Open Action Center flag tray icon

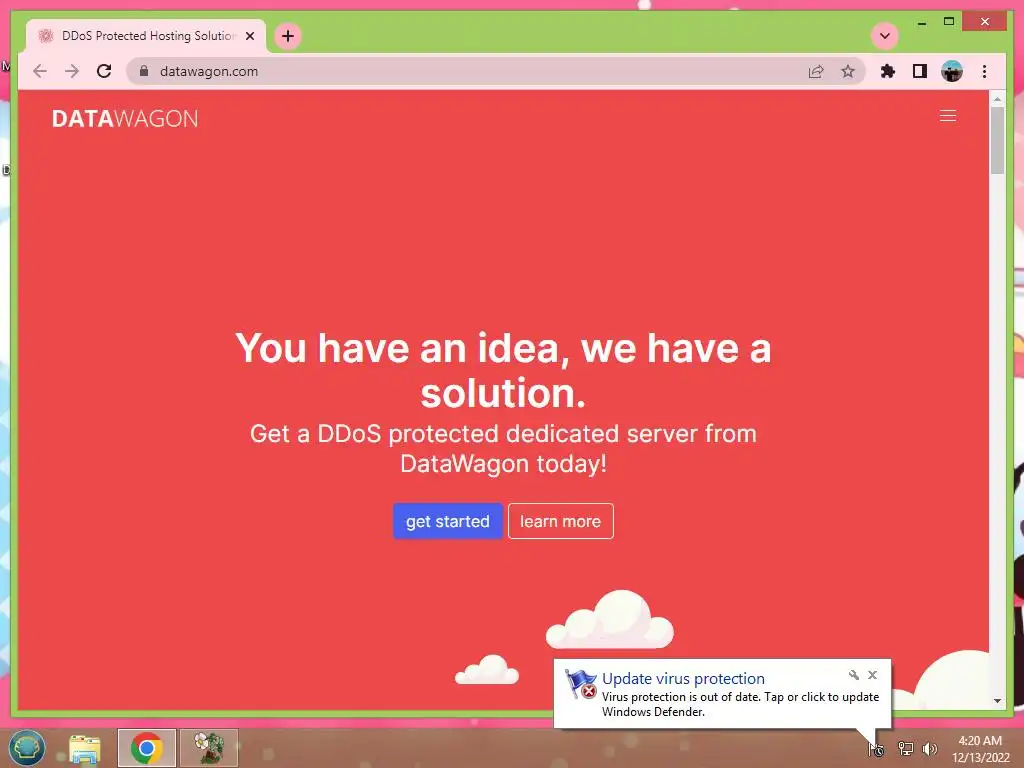tap(876, 749)
